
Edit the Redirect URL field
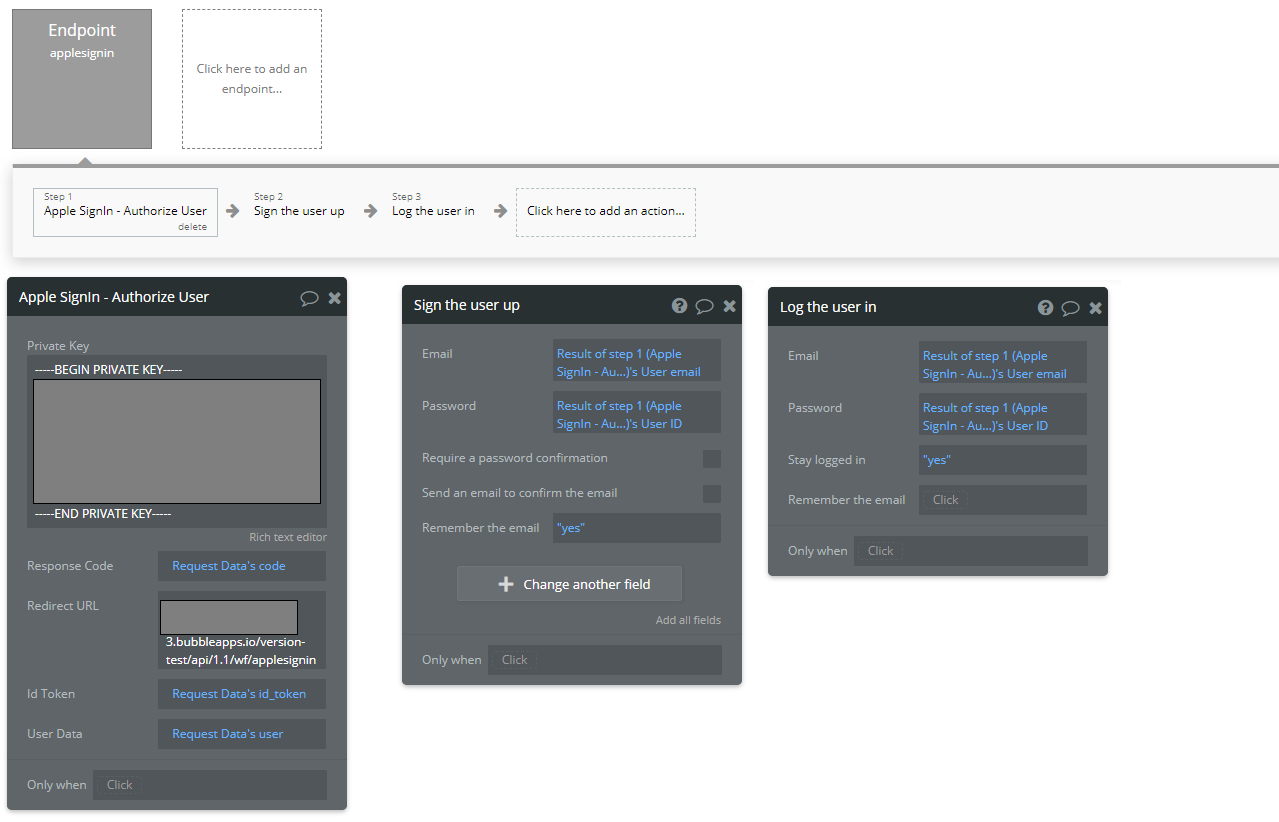tap(242, 630)
